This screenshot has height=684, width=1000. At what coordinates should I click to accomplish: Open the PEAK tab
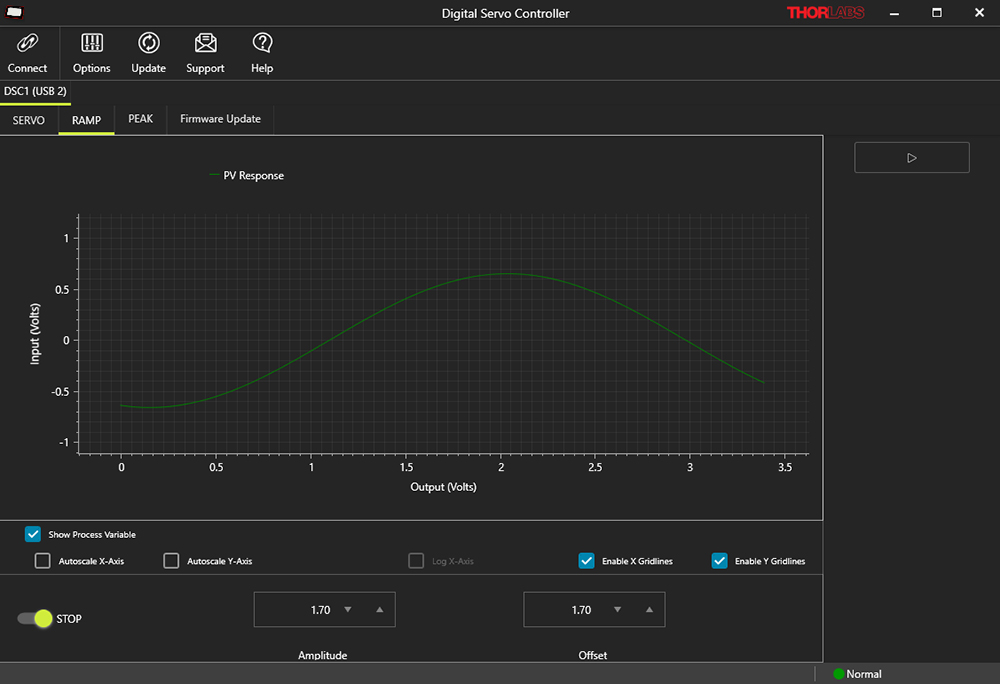(140, 119)
